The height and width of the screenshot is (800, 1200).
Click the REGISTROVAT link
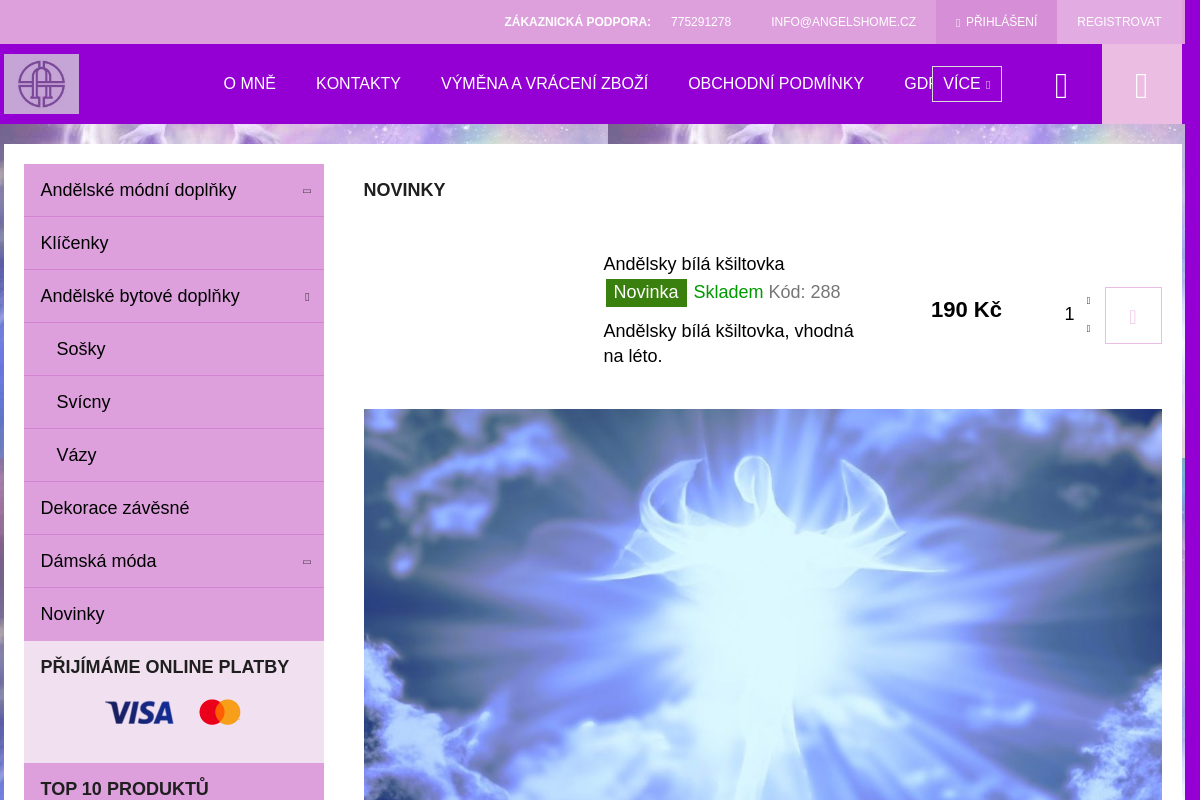coord(1119,22)
